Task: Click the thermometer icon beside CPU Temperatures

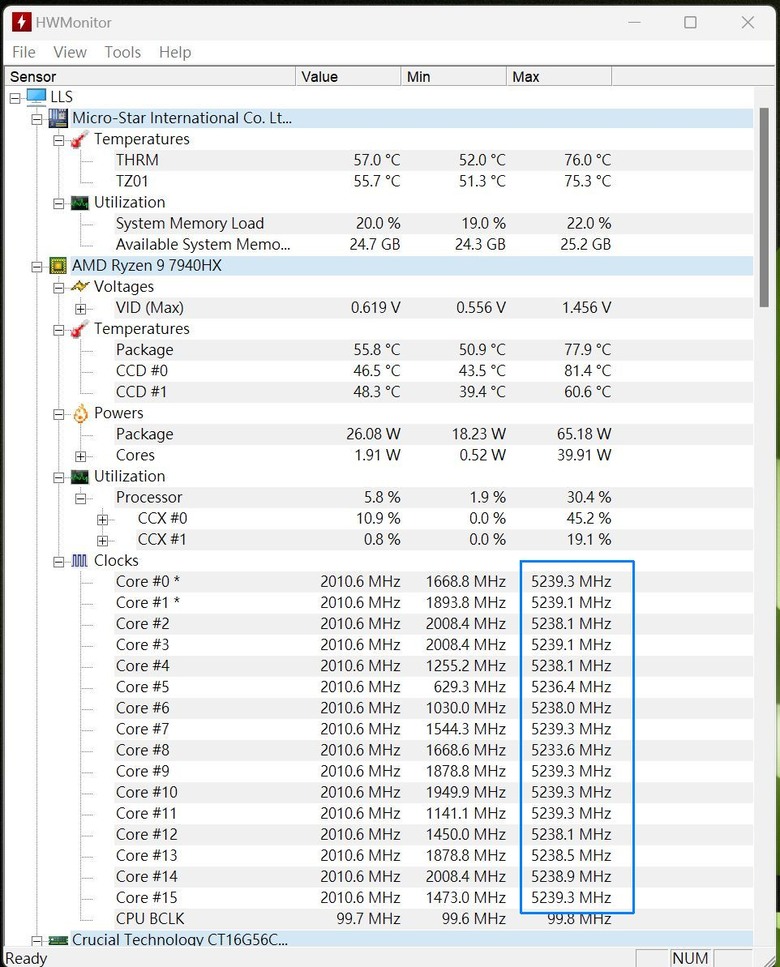Action: (79, 329)
